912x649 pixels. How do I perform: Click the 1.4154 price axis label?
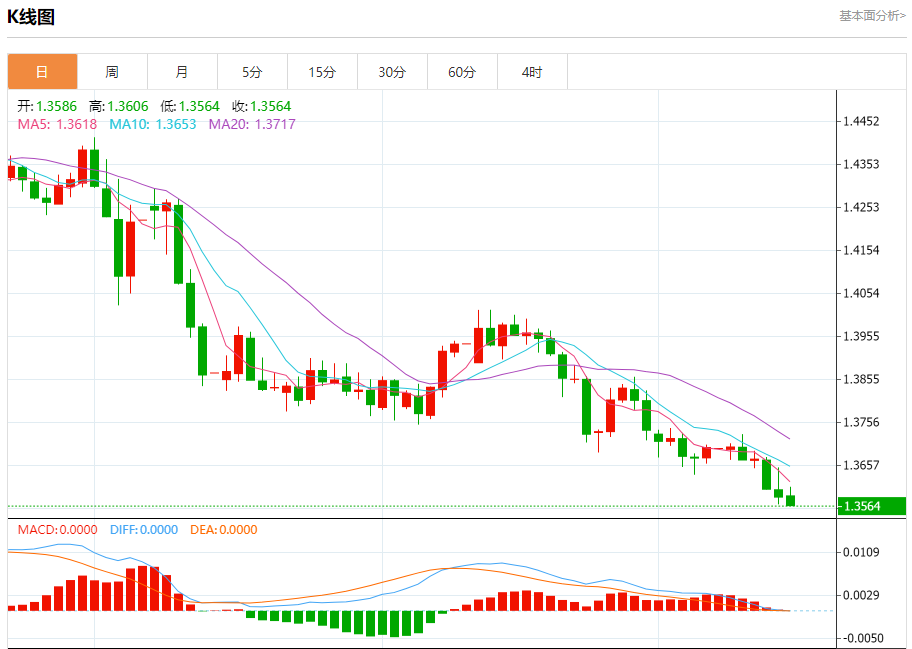(861, 251)
